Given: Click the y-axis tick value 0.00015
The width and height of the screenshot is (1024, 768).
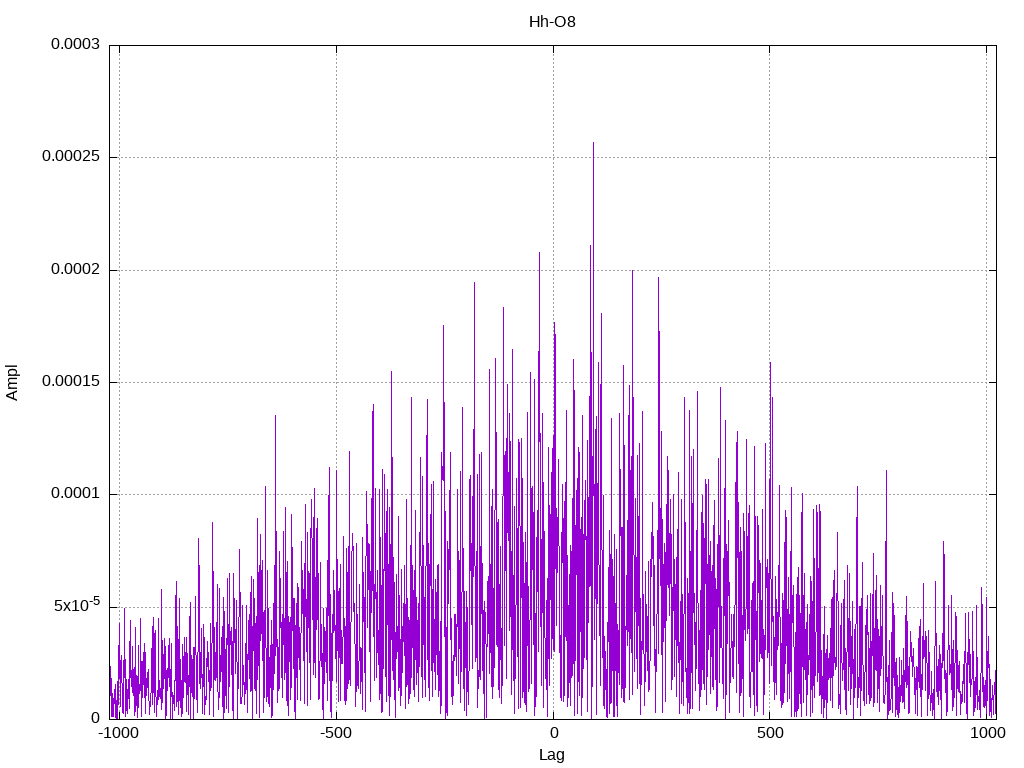Looking at the screenshot, I should coord(71,381).
